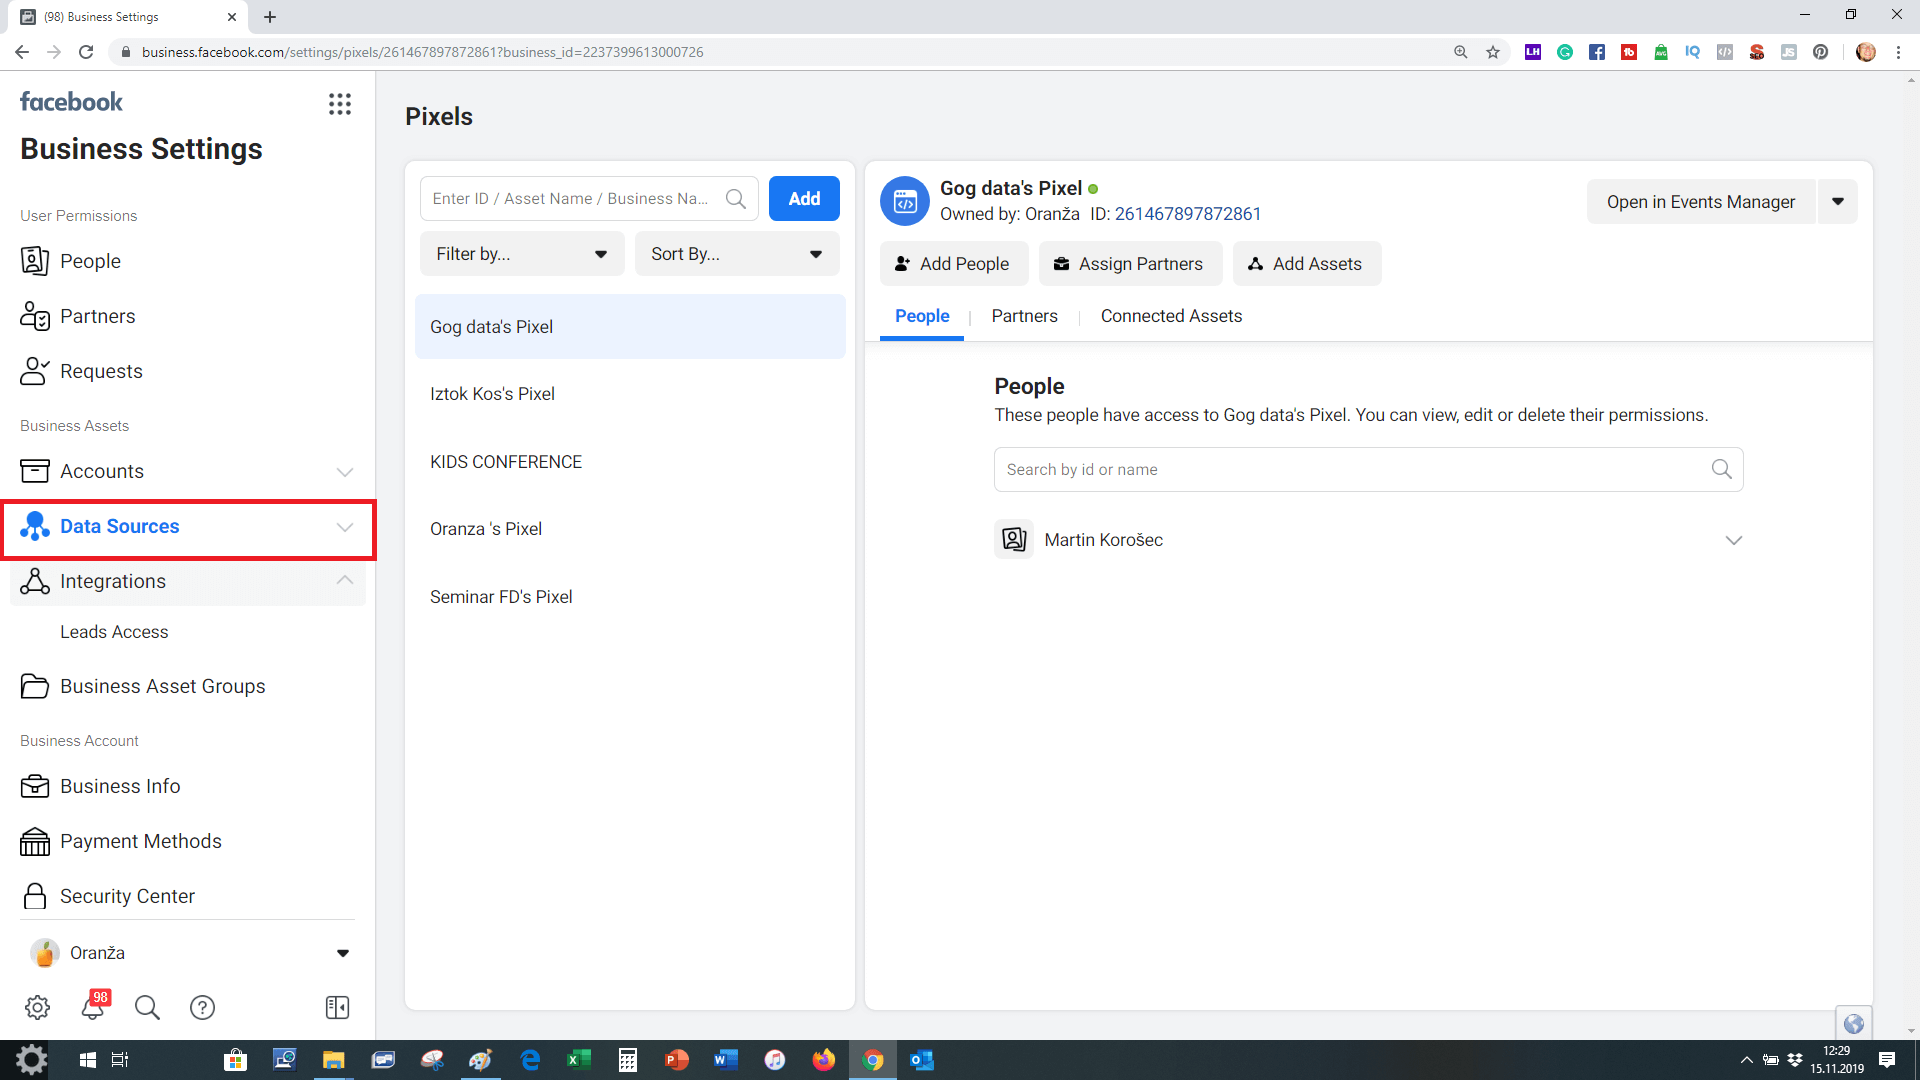Switch to the Partners tab

(x=1024, y=316)
